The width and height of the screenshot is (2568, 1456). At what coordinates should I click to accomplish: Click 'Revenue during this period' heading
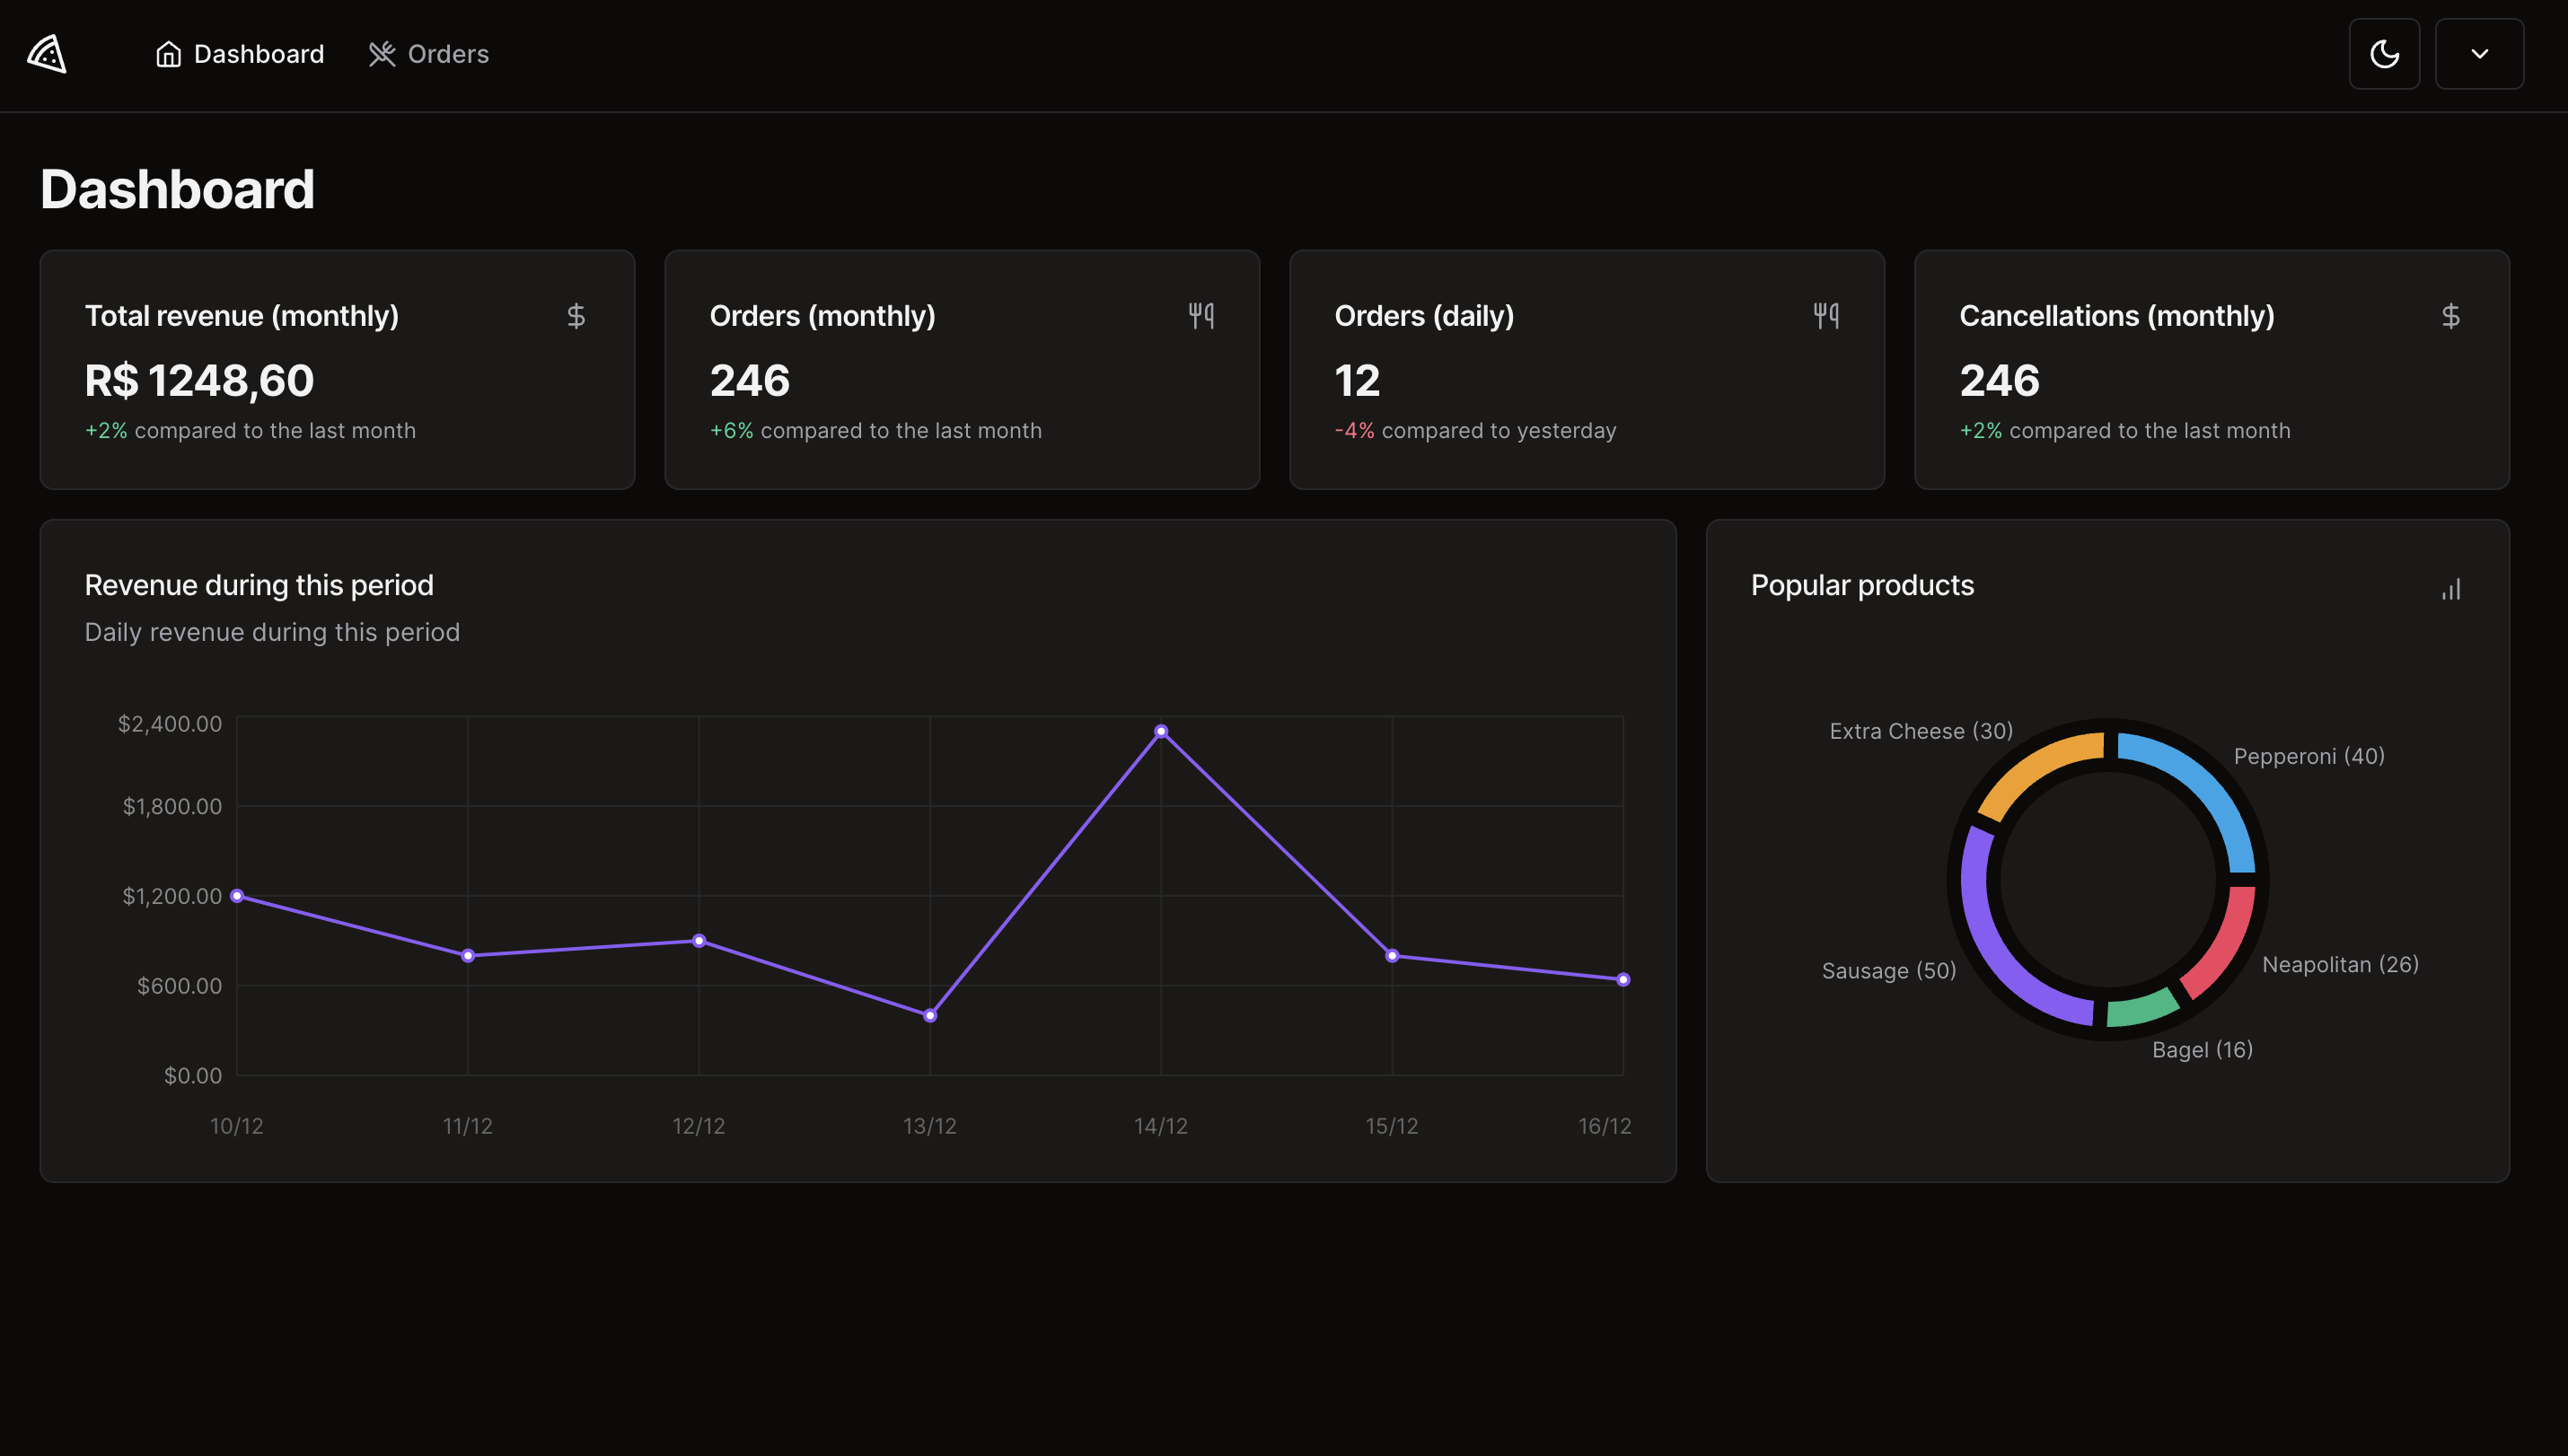[x=259, y=585]
